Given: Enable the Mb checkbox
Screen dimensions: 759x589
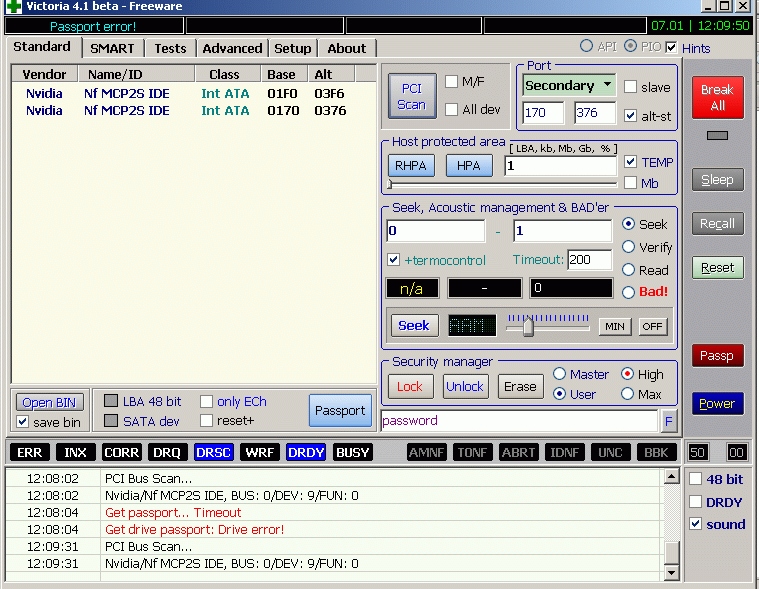Looking at the screenshot, I should click(630, 183).
